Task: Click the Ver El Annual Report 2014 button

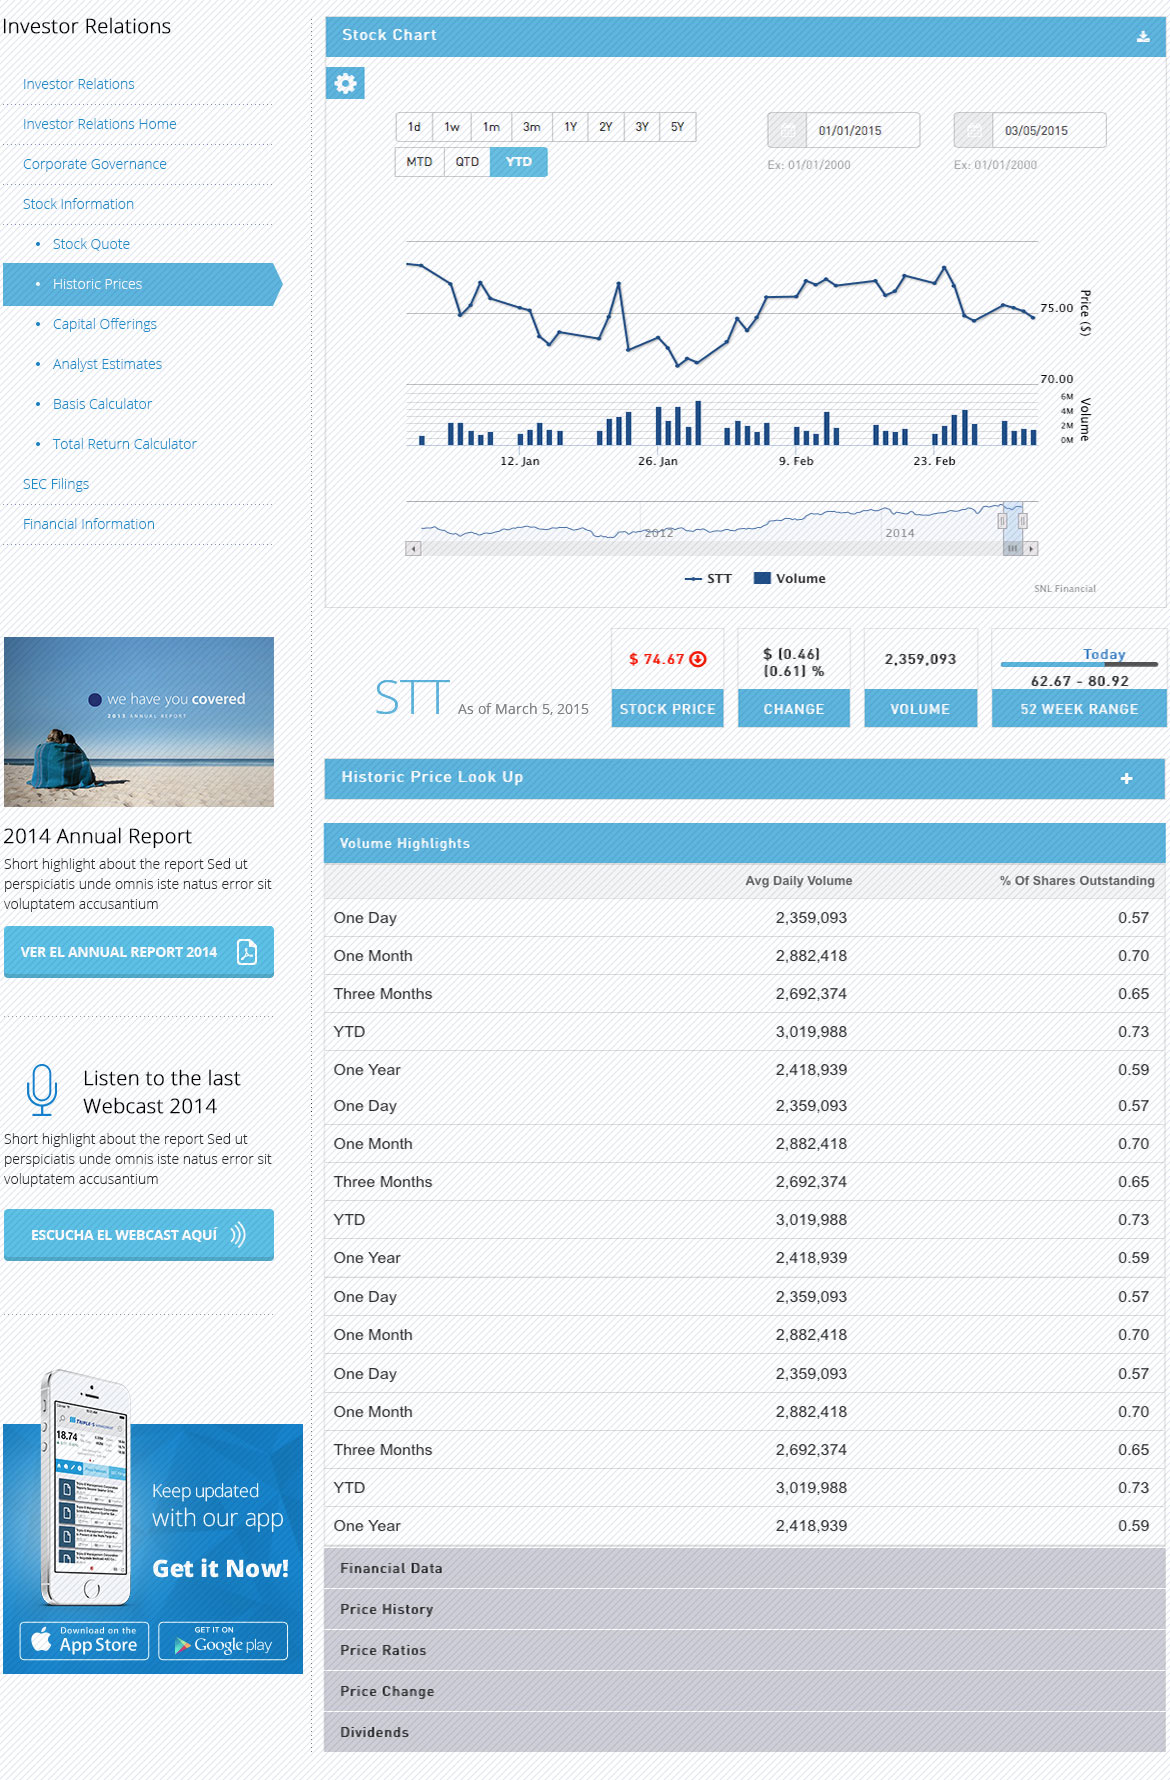Action: [x=139, y=952]
